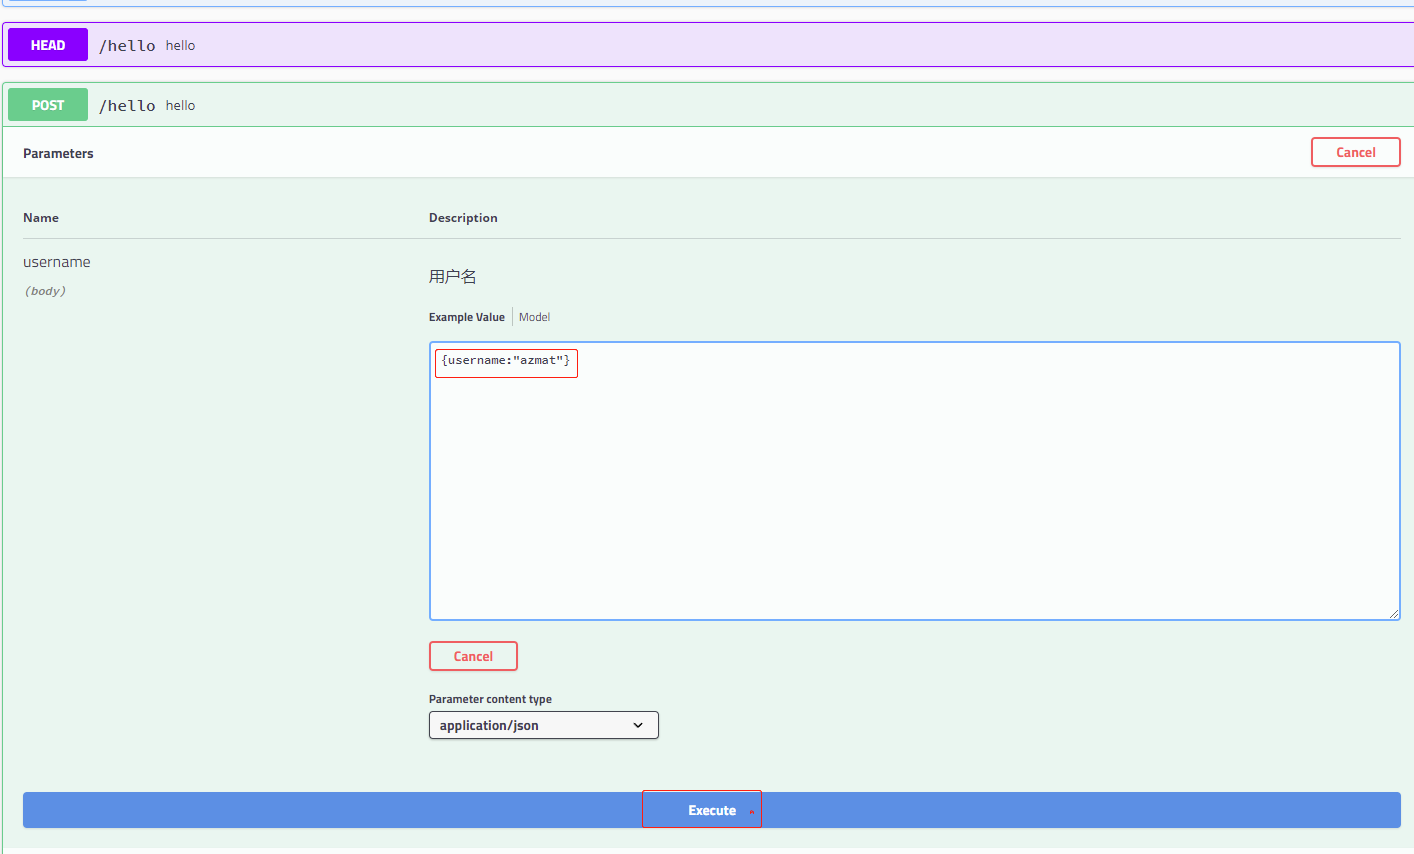Grab the text area resize handle
Screen dimensions: 1414x854
coord(1394,614)
